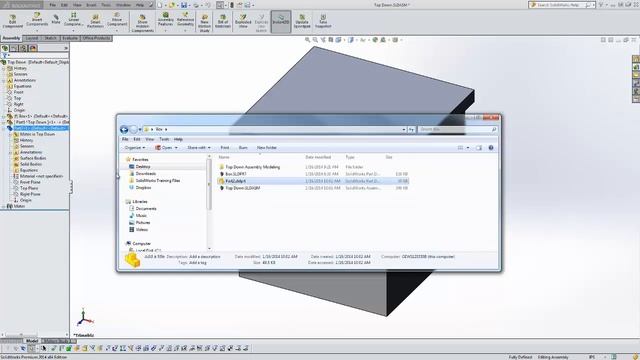Open the Organize dropdown in Explorer
Screen dimensions: 640x360
pyautogui.click(x=135, y=148)
